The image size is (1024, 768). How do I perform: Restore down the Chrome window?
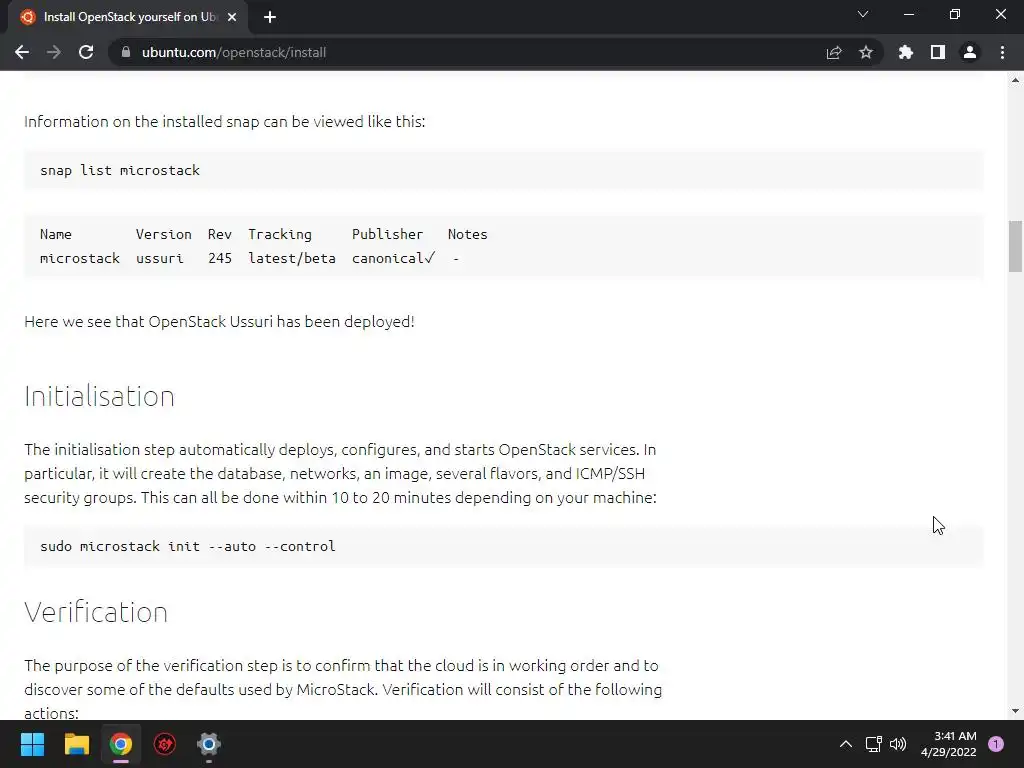(x=955, y=14)
